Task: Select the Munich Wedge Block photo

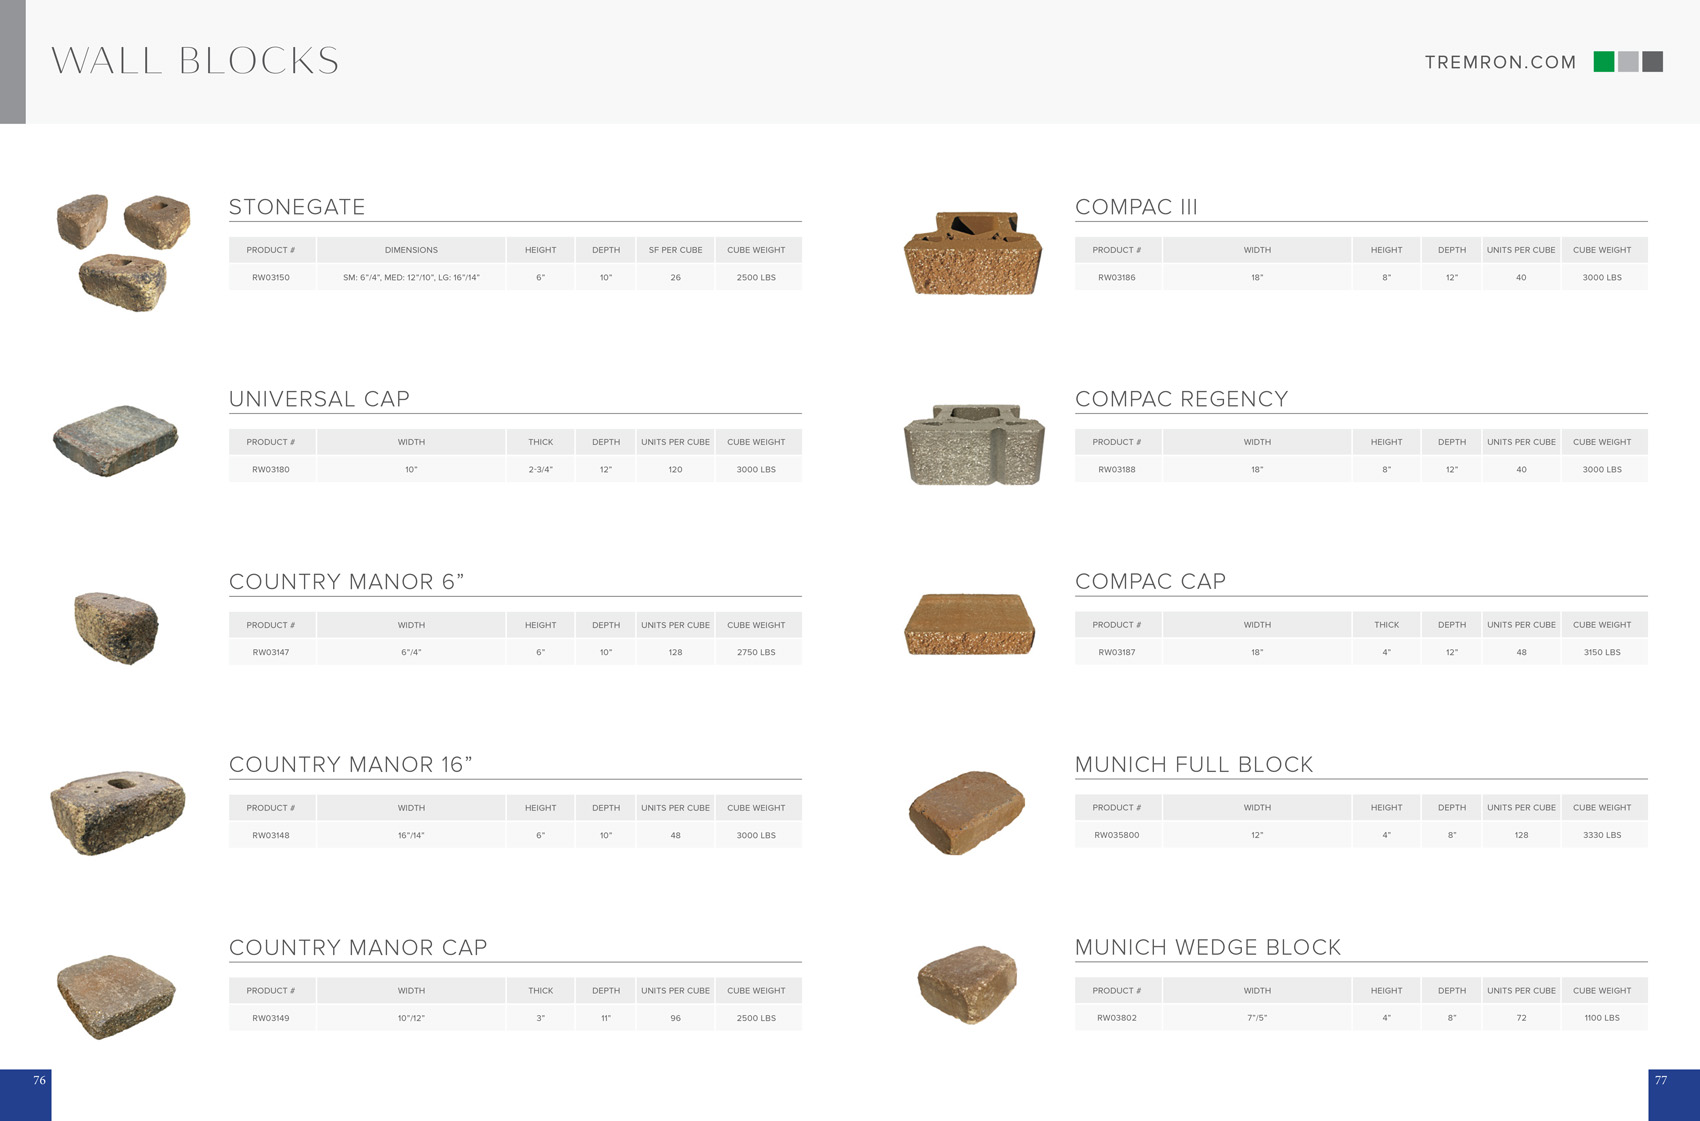Action: click(x=967, y=983)
